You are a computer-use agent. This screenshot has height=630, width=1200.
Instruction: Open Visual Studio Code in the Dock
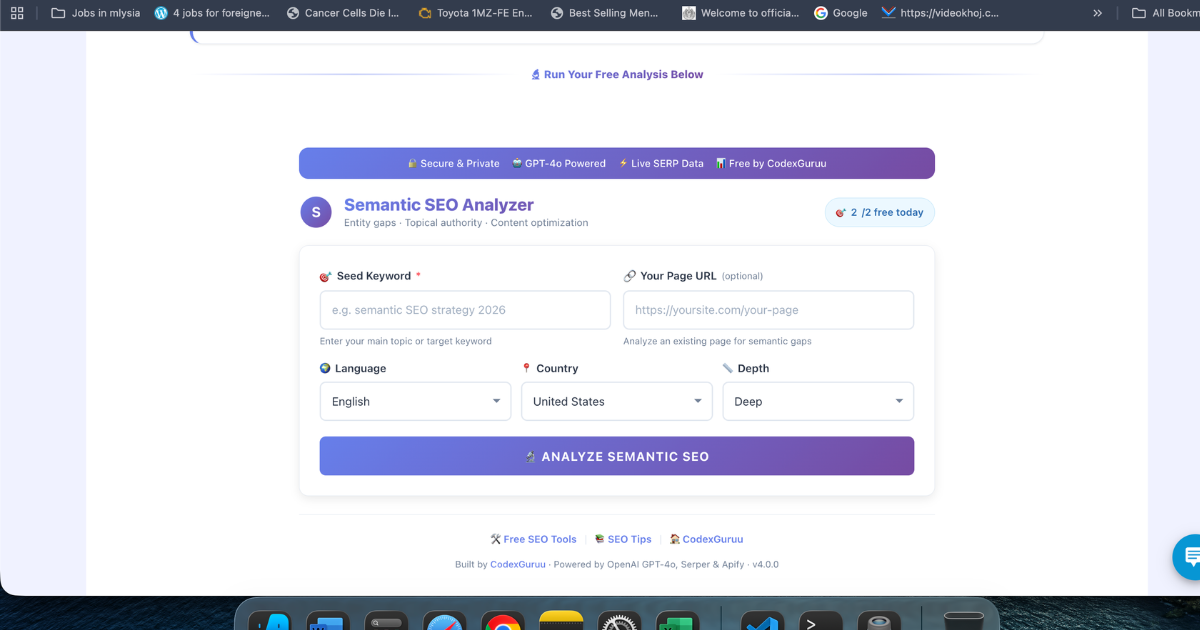pyautogui.click(x=762, y=622)
